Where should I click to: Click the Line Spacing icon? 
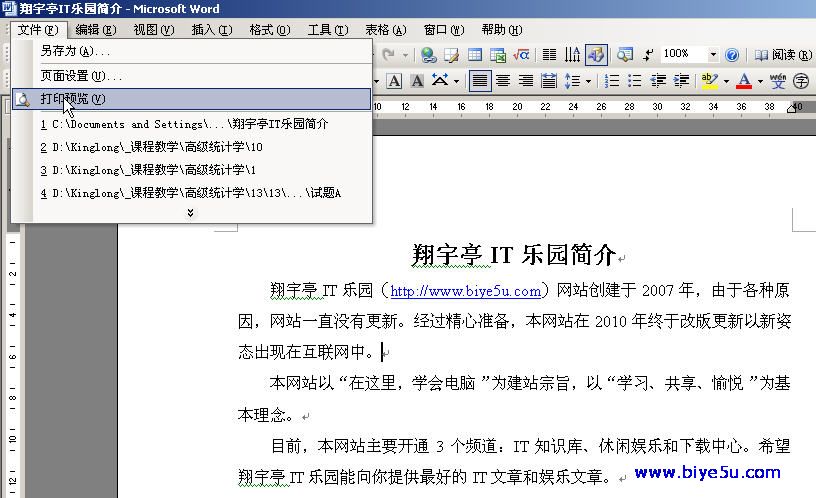pos(572,81)
